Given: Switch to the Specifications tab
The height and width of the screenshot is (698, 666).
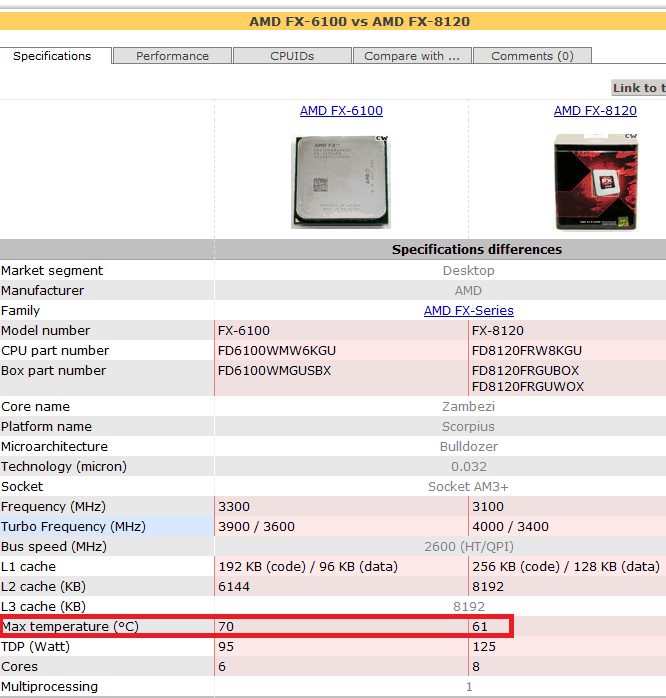Looking at the screenshot, I should click(52, 56).
